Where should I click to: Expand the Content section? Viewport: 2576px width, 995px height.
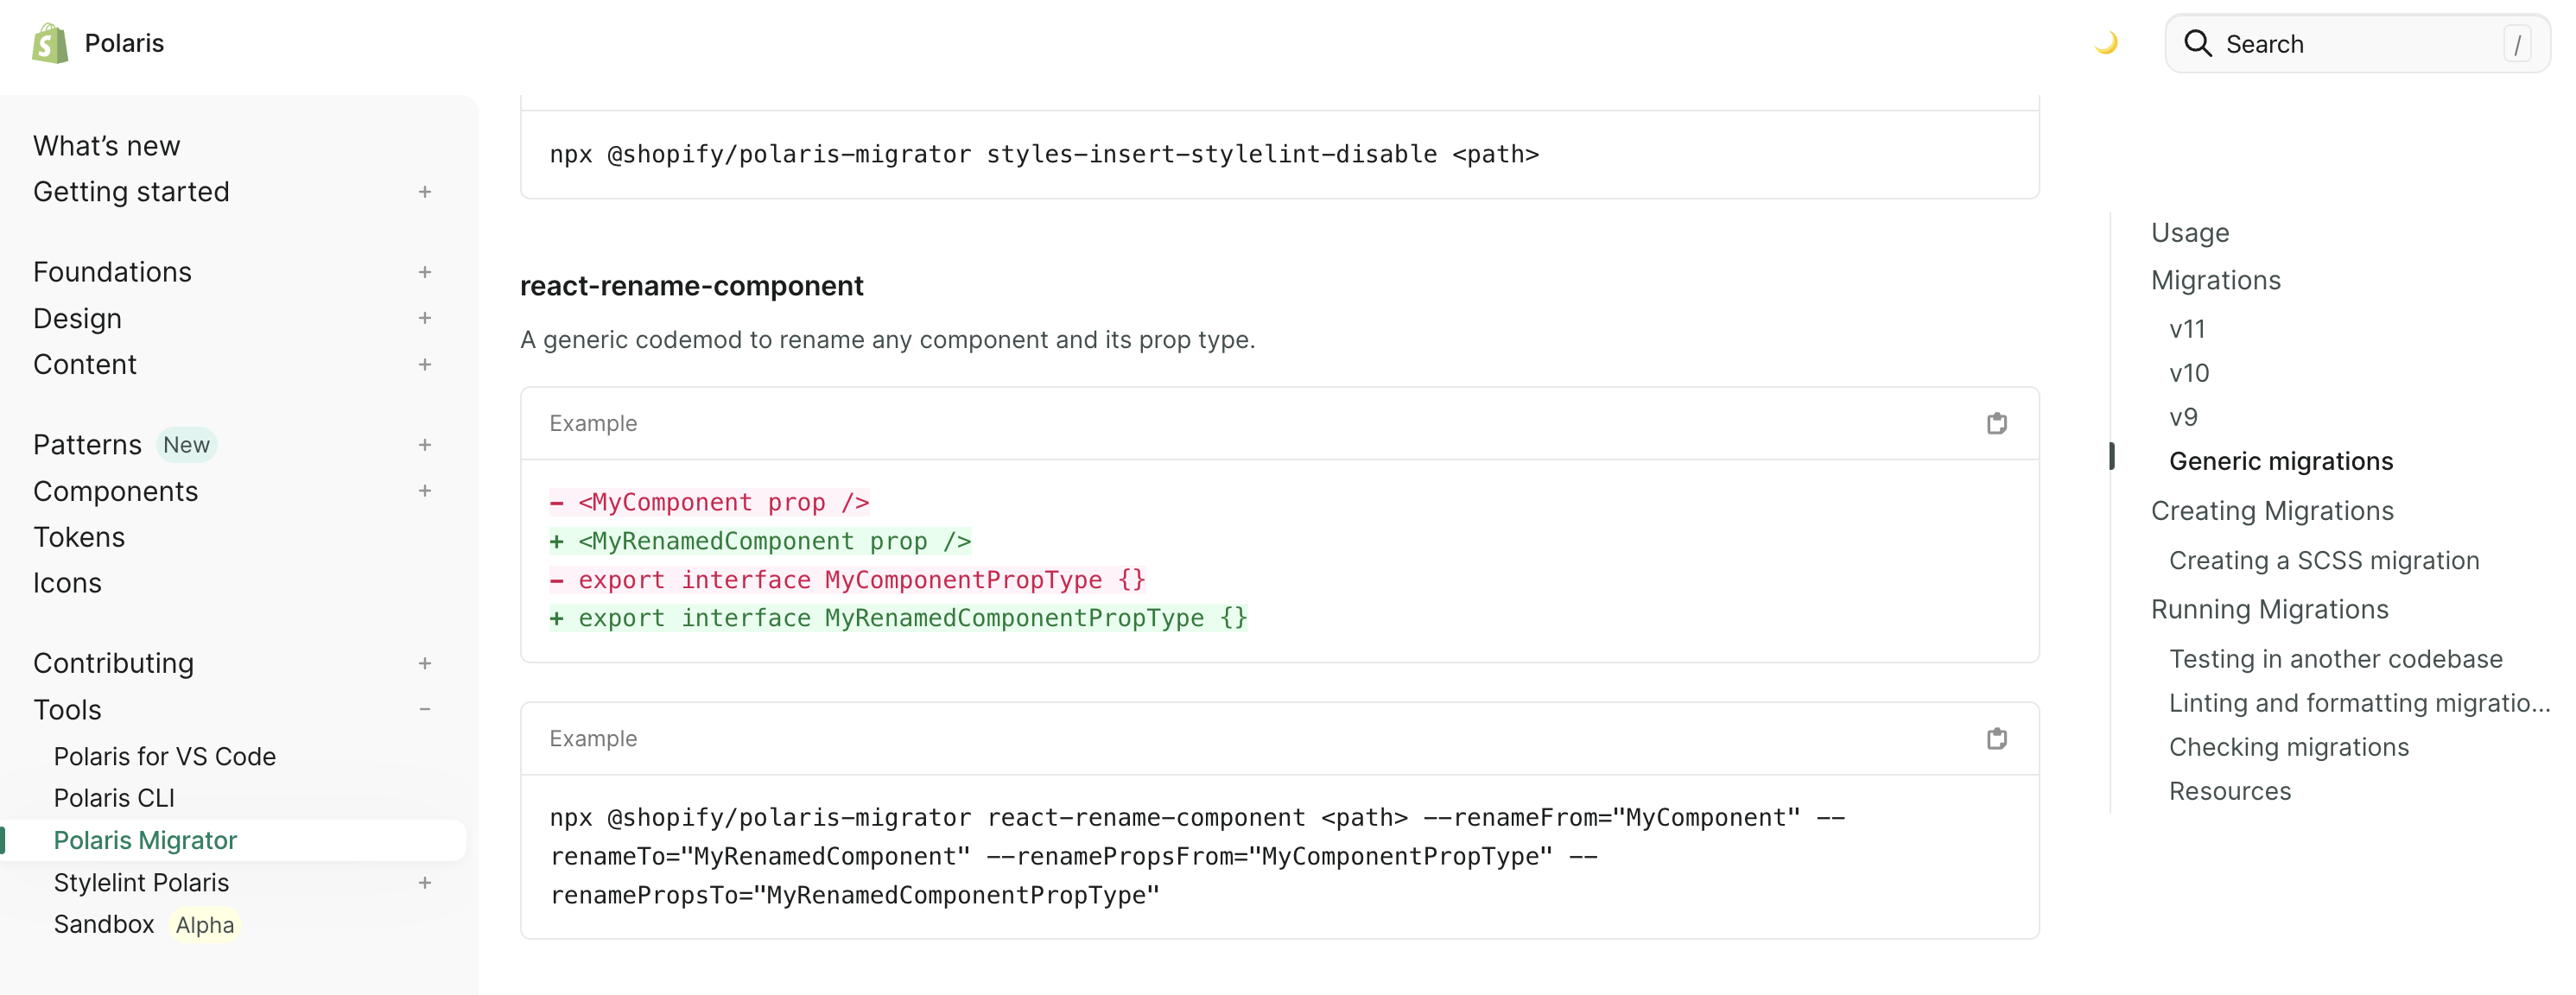click(x=425, y=364)
